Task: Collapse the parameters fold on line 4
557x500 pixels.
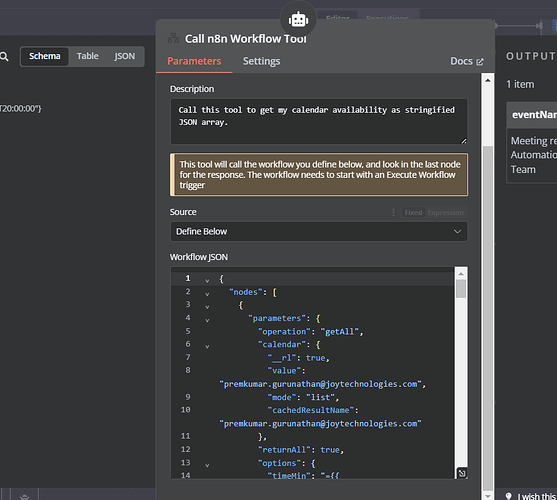Action: point(207,320)
